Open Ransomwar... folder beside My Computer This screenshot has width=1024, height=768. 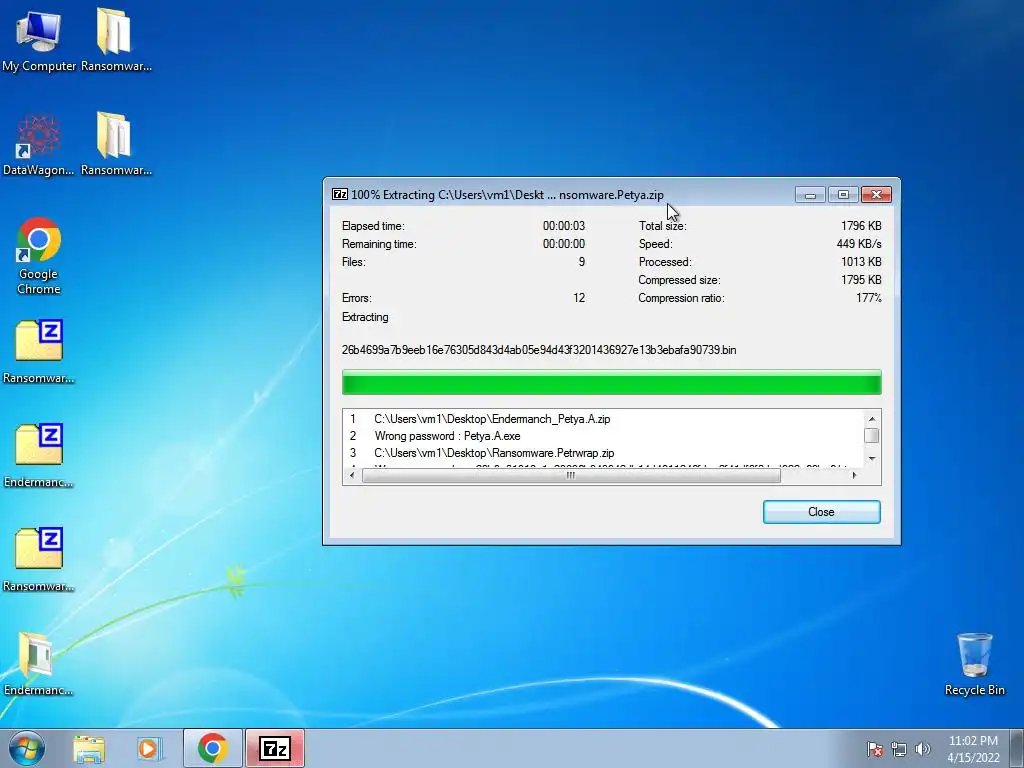pyautogui.click(x=116, y=40)
